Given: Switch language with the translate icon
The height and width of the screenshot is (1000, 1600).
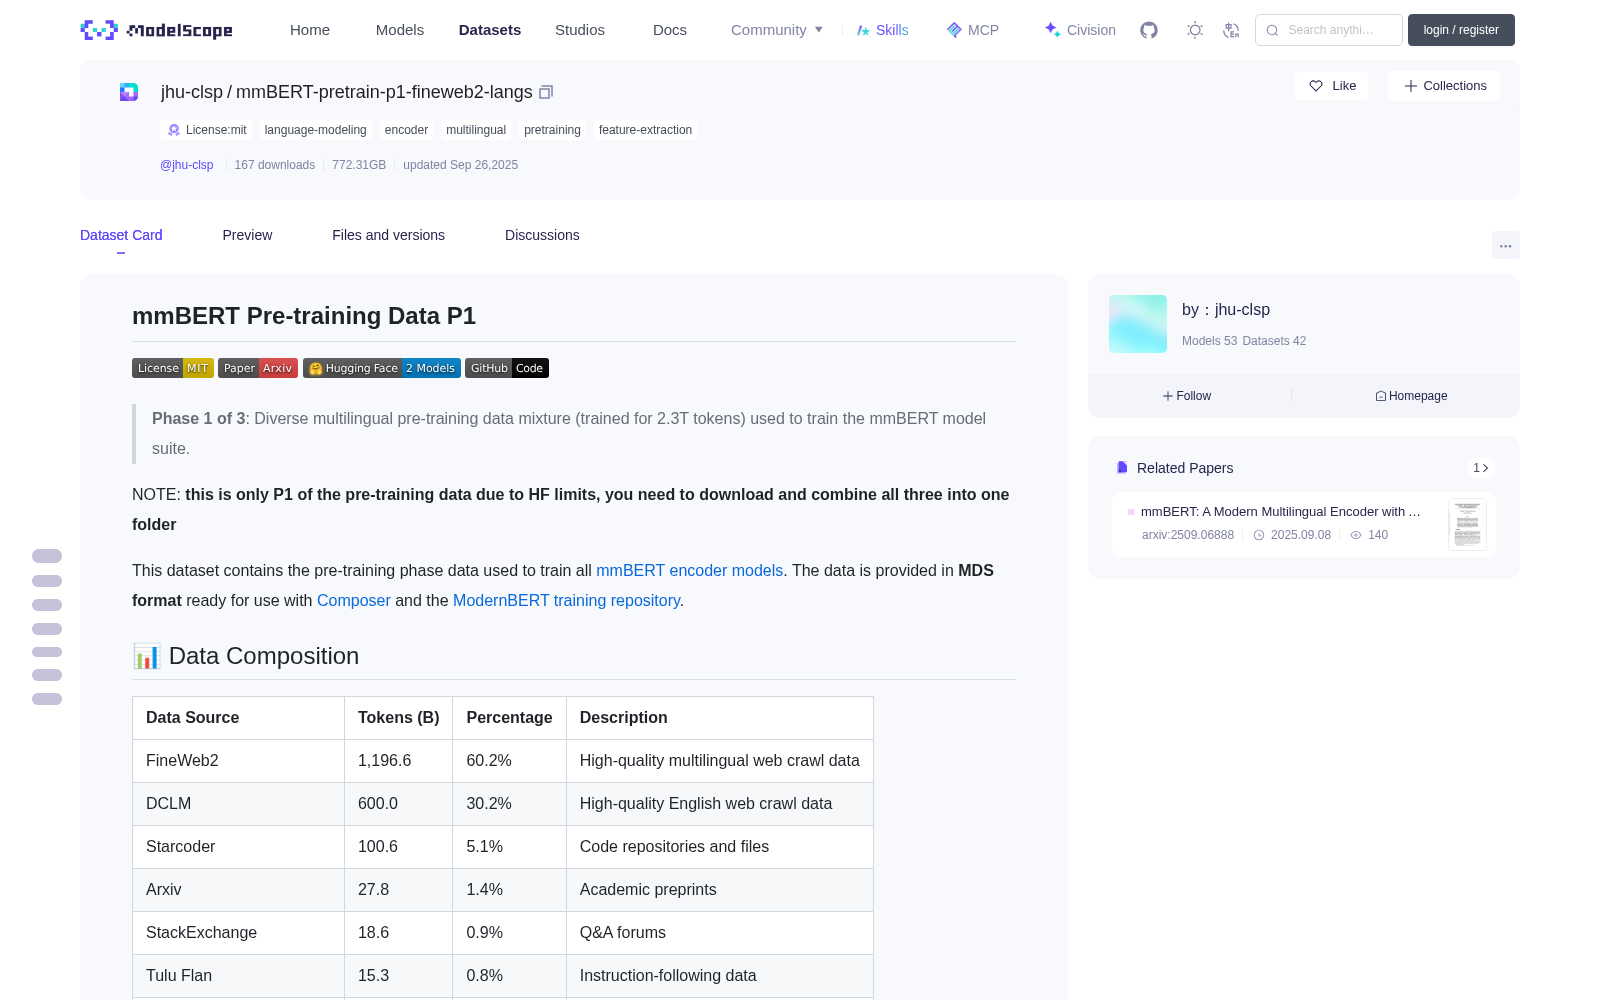Looking at the screenshot, I should click(x=1232, y=30).
